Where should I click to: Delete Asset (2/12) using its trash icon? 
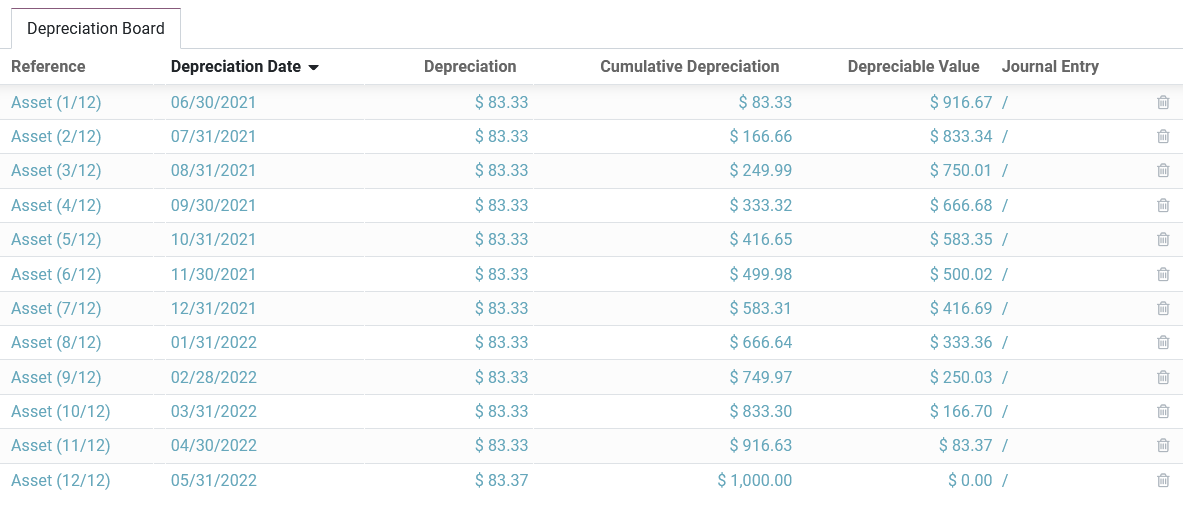[x=1163, y=136]
